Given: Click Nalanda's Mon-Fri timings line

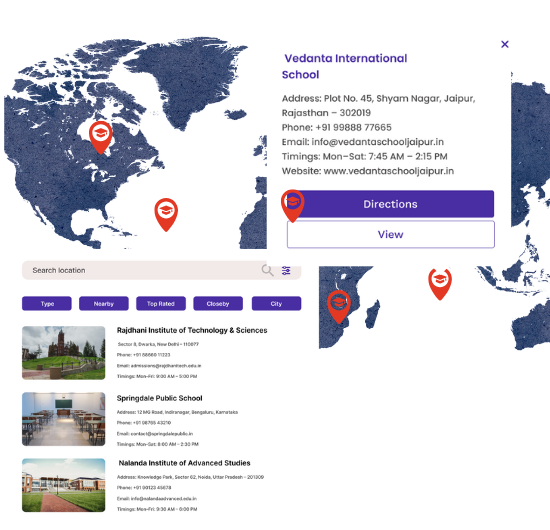Looking at the screenshot, I should tap(157, 509).
